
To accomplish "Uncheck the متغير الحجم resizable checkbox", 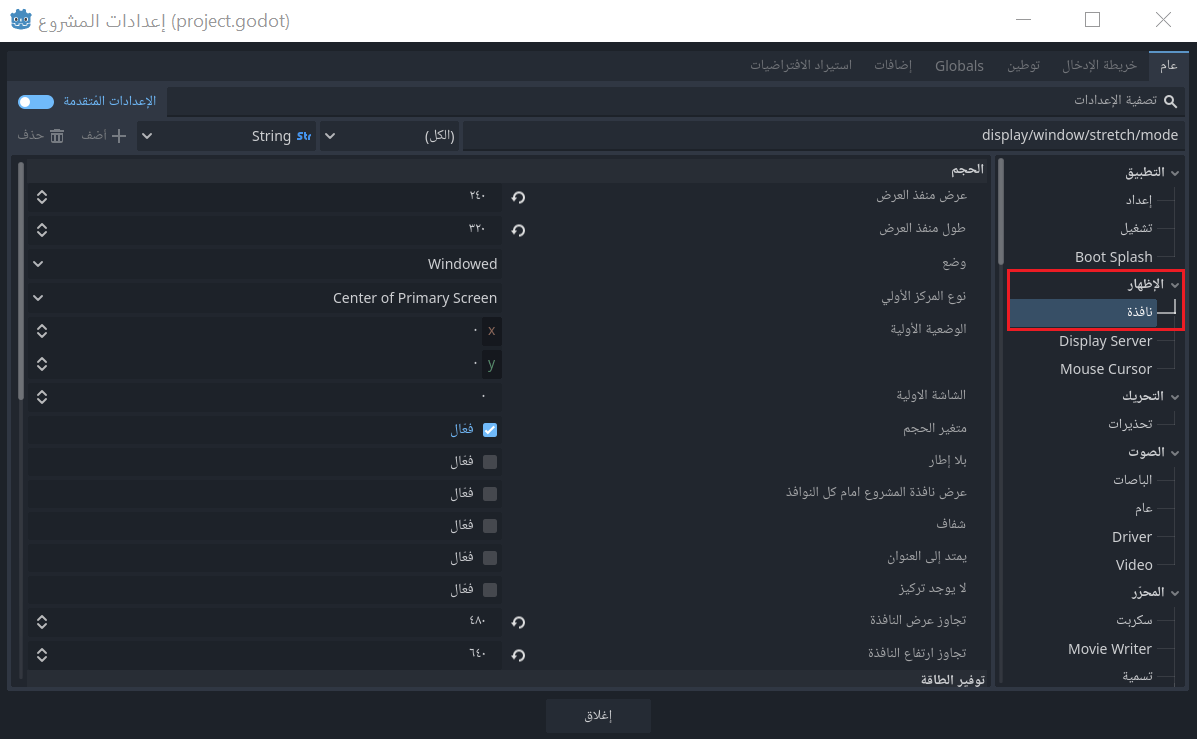I will [x=490, y=430].
